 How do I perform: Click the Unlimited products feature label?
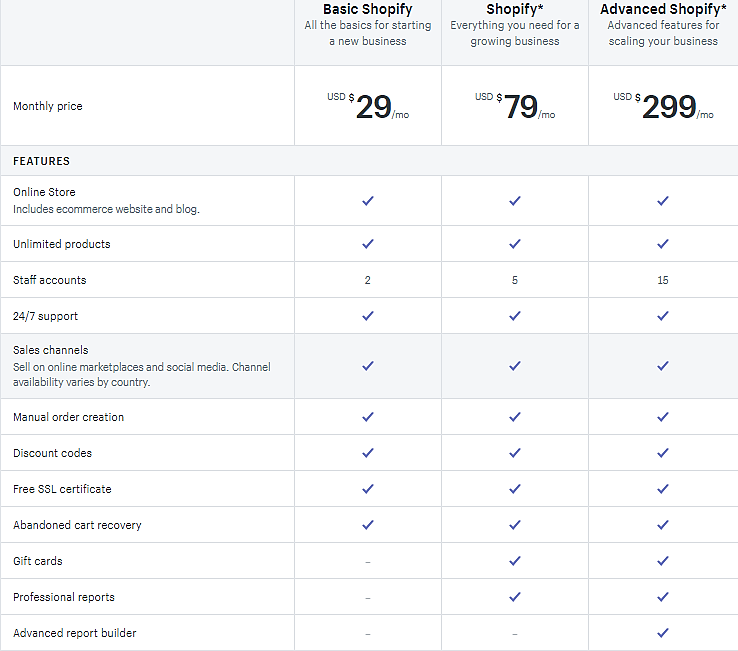click(62, 244)
